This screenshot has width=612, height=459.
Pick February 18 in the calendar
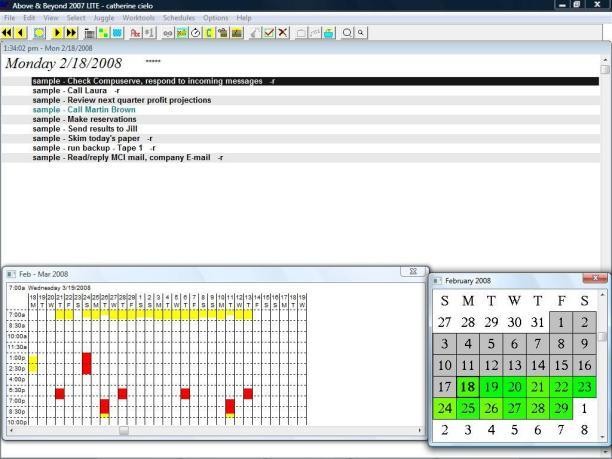468,387
